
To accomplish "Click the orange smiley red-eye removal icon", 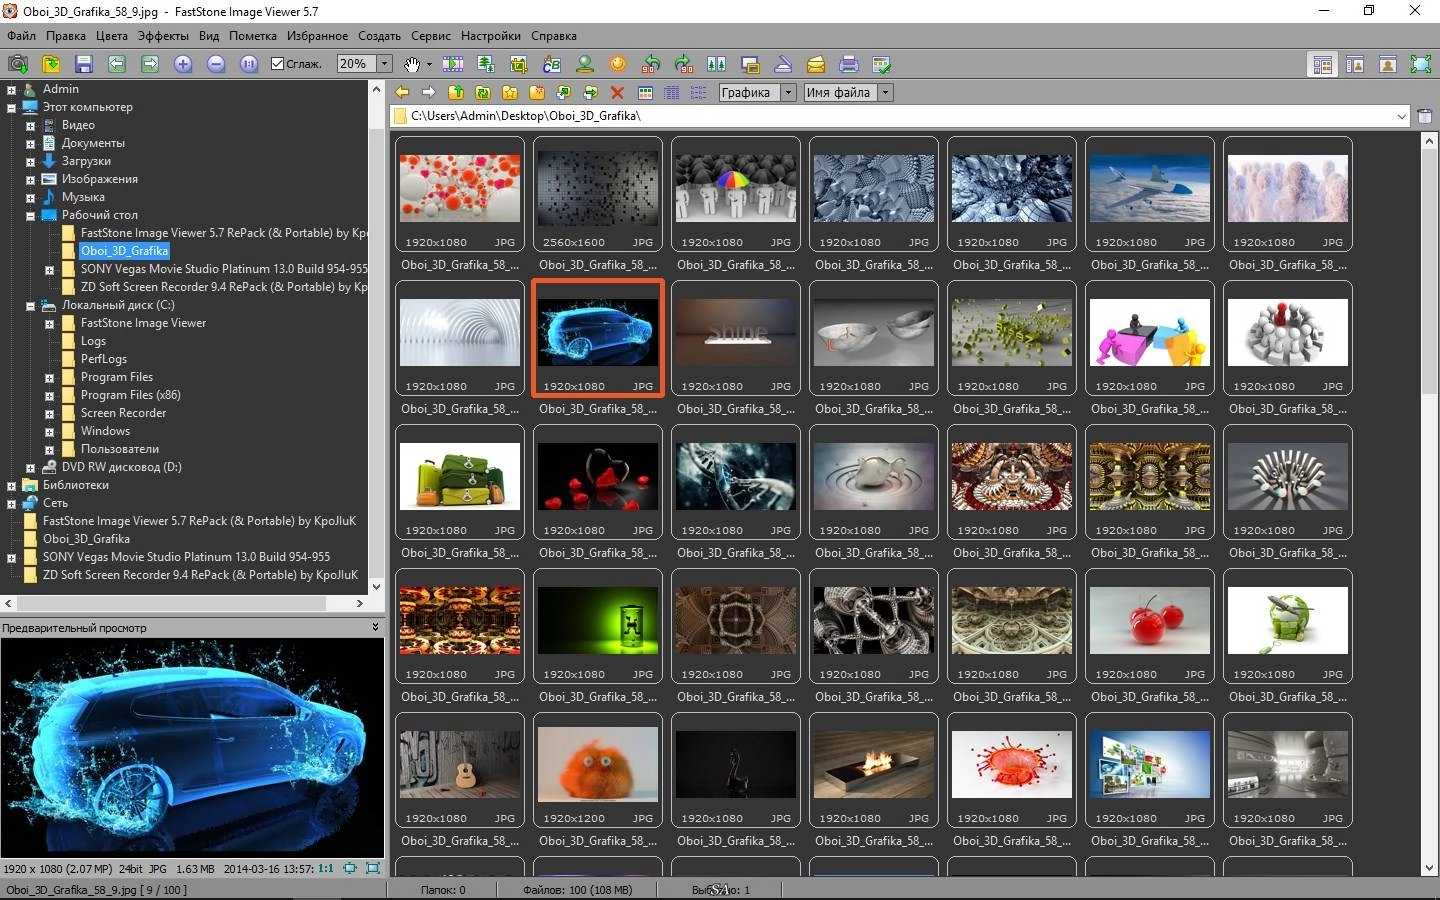I will (x=618, y=64).
